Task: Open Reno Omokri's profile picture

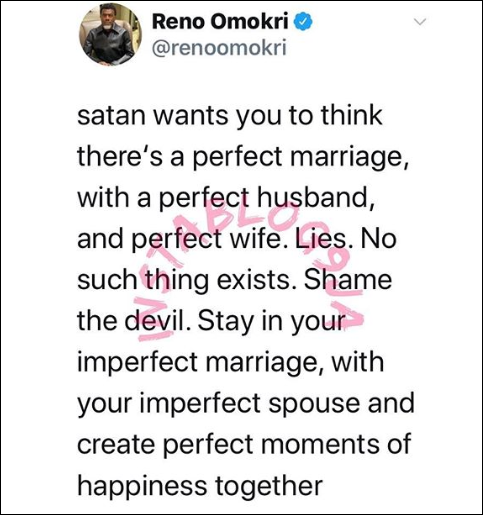Action: click(110, 35)
